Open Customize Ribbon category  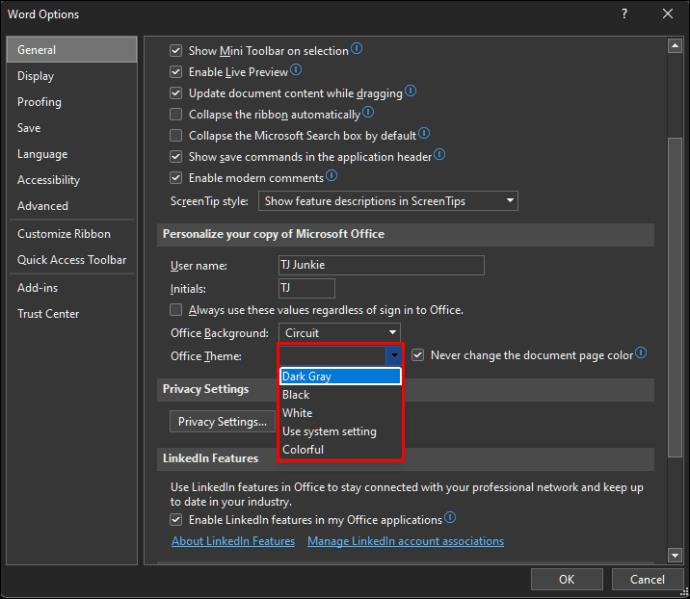point(72,234)
